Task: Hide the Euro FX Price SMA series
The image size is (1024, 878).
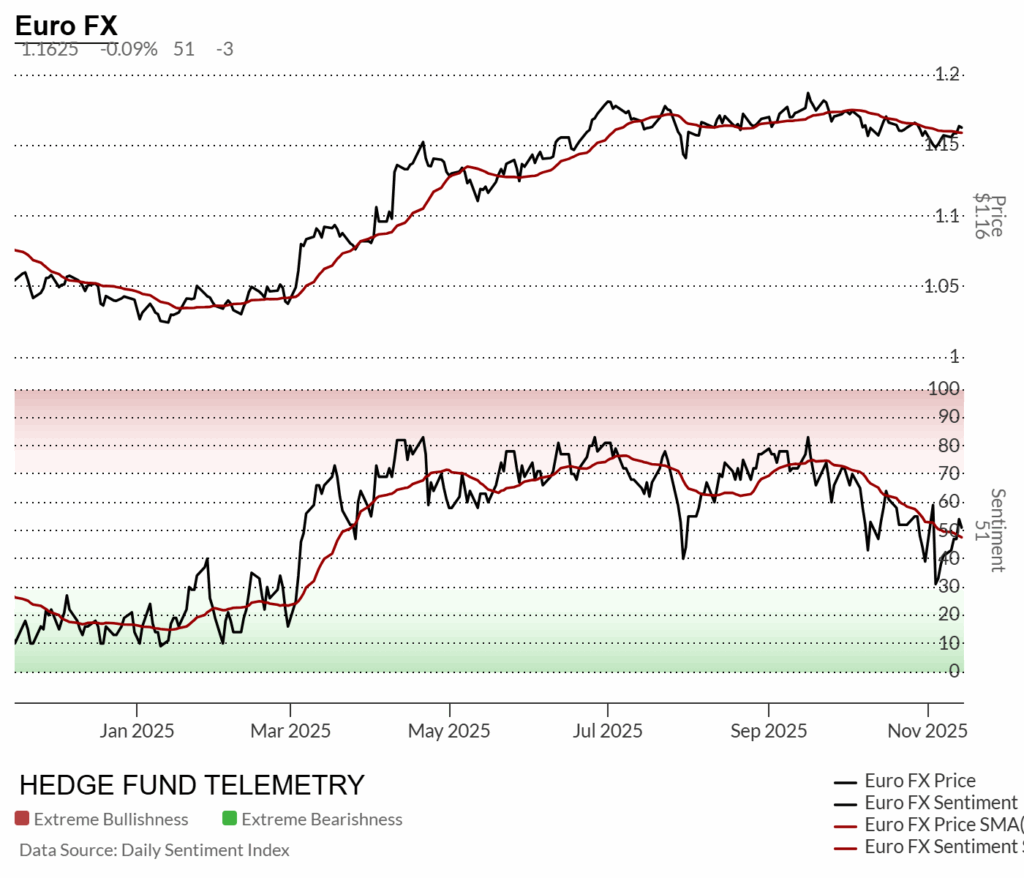Action: pyautogui.click(x=940, y=824)
